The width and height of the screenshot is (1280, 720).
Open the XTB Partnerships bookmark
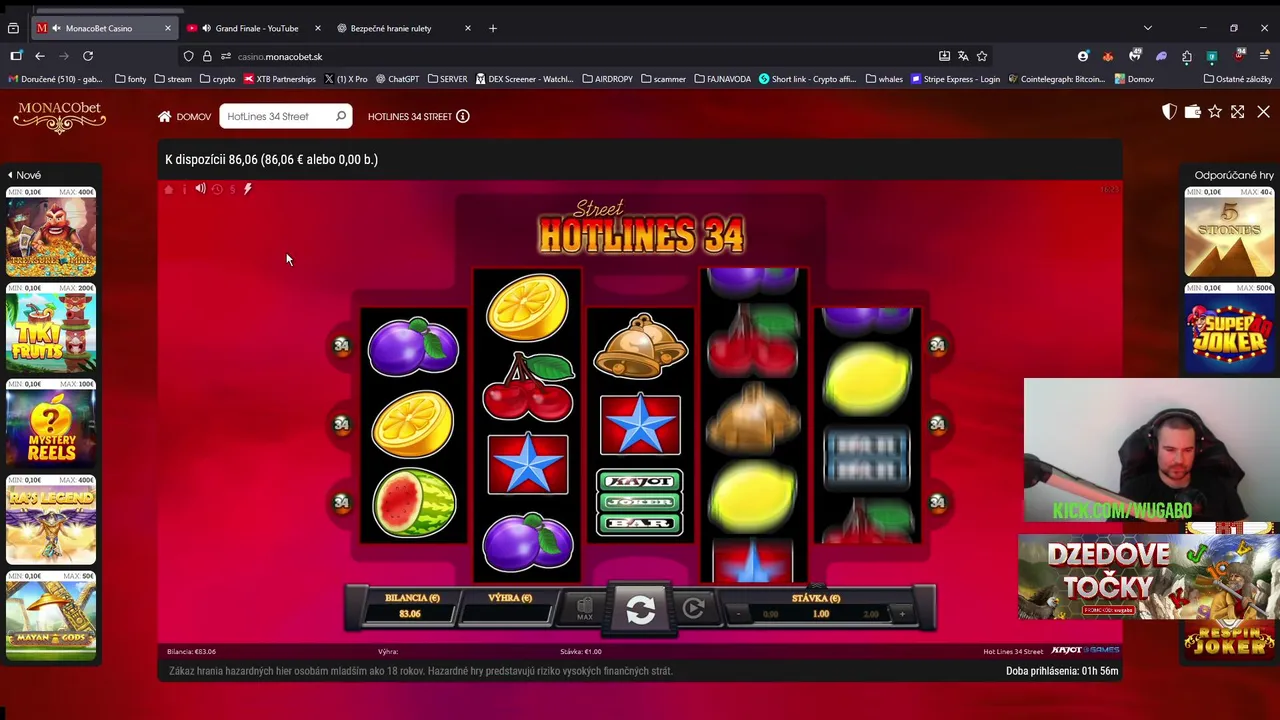click(x=280, y=79)
